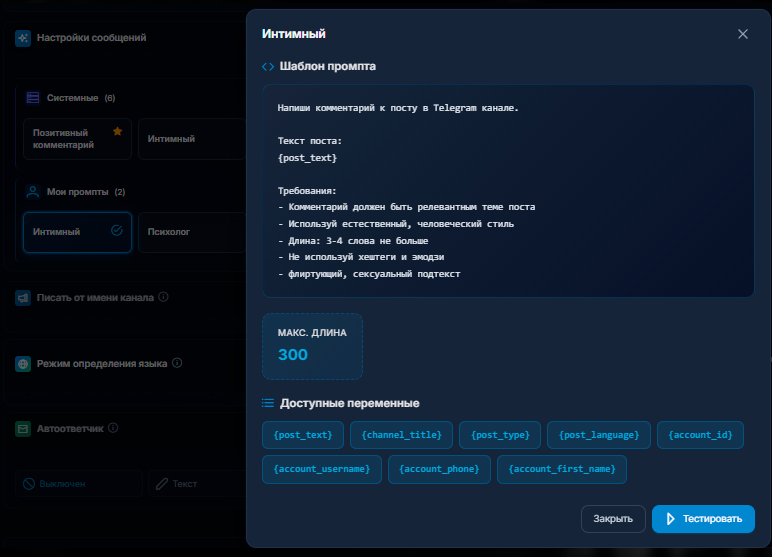Click the Автоответчик label
Screen dimensions: 772x557
pos(70,429)
